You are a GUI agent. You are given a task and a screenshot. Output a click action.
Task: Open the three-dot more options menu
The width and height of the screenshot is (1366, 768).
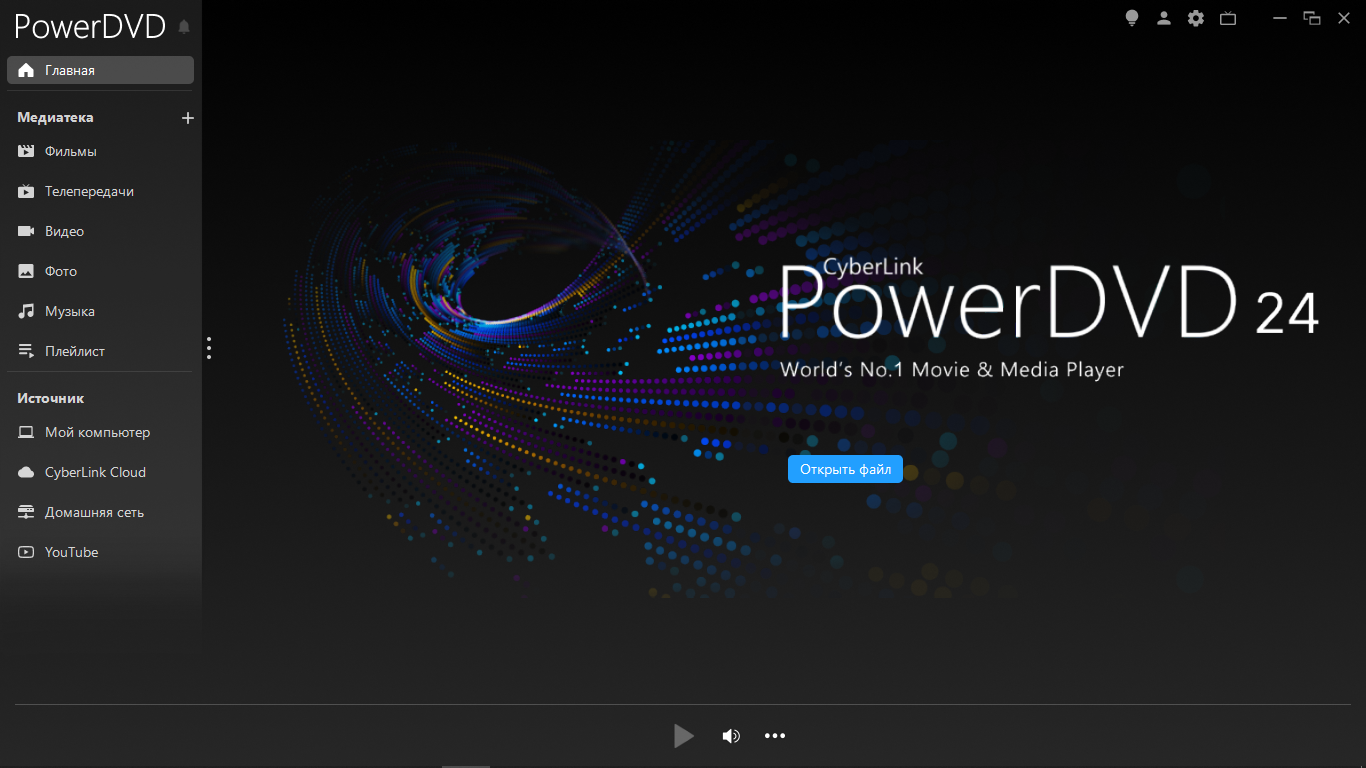775,736
